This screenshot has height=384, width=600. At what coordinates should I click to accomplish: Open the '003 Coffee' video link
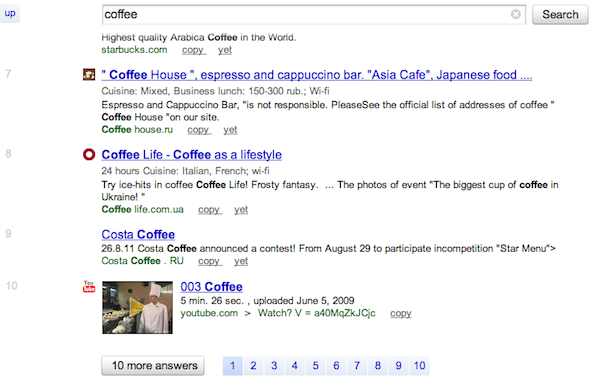211,287
